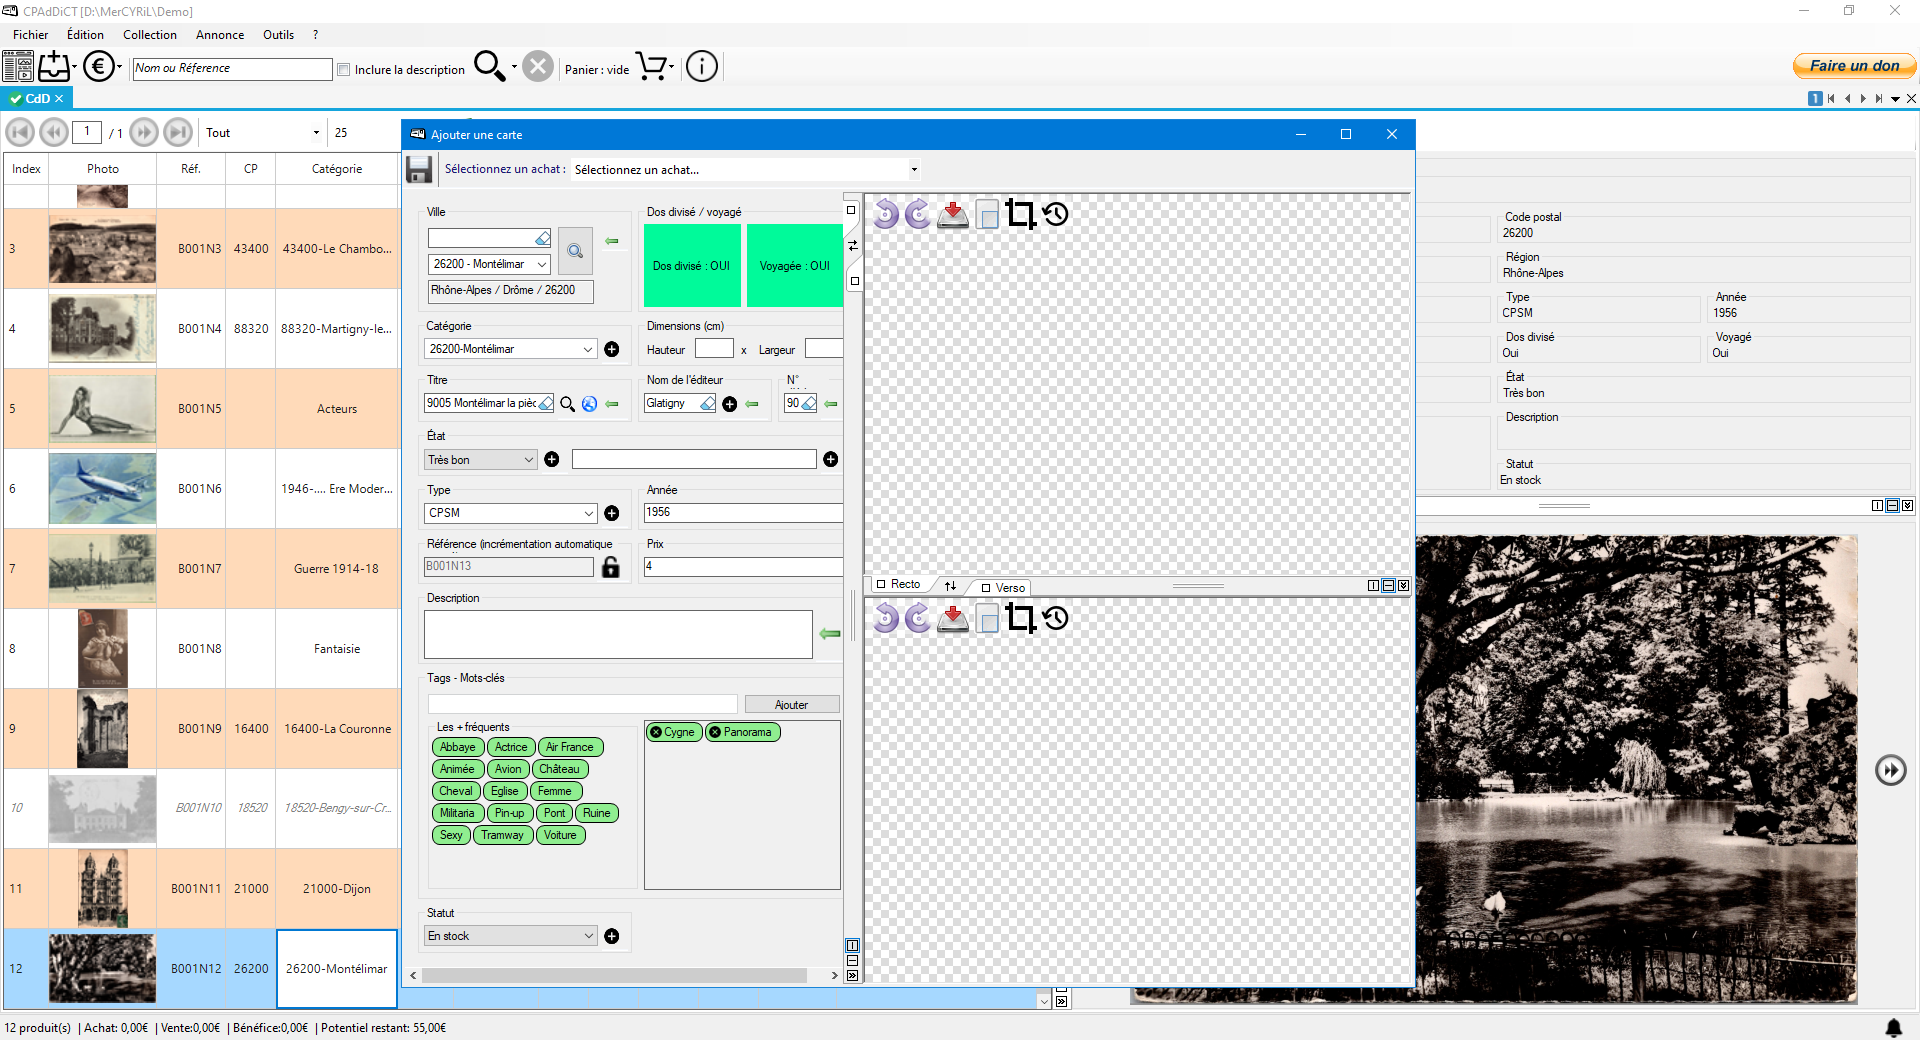The image size is (1920, 1040).
Task: Click the save floppy disk icon
Action: (x=419, y=170)
